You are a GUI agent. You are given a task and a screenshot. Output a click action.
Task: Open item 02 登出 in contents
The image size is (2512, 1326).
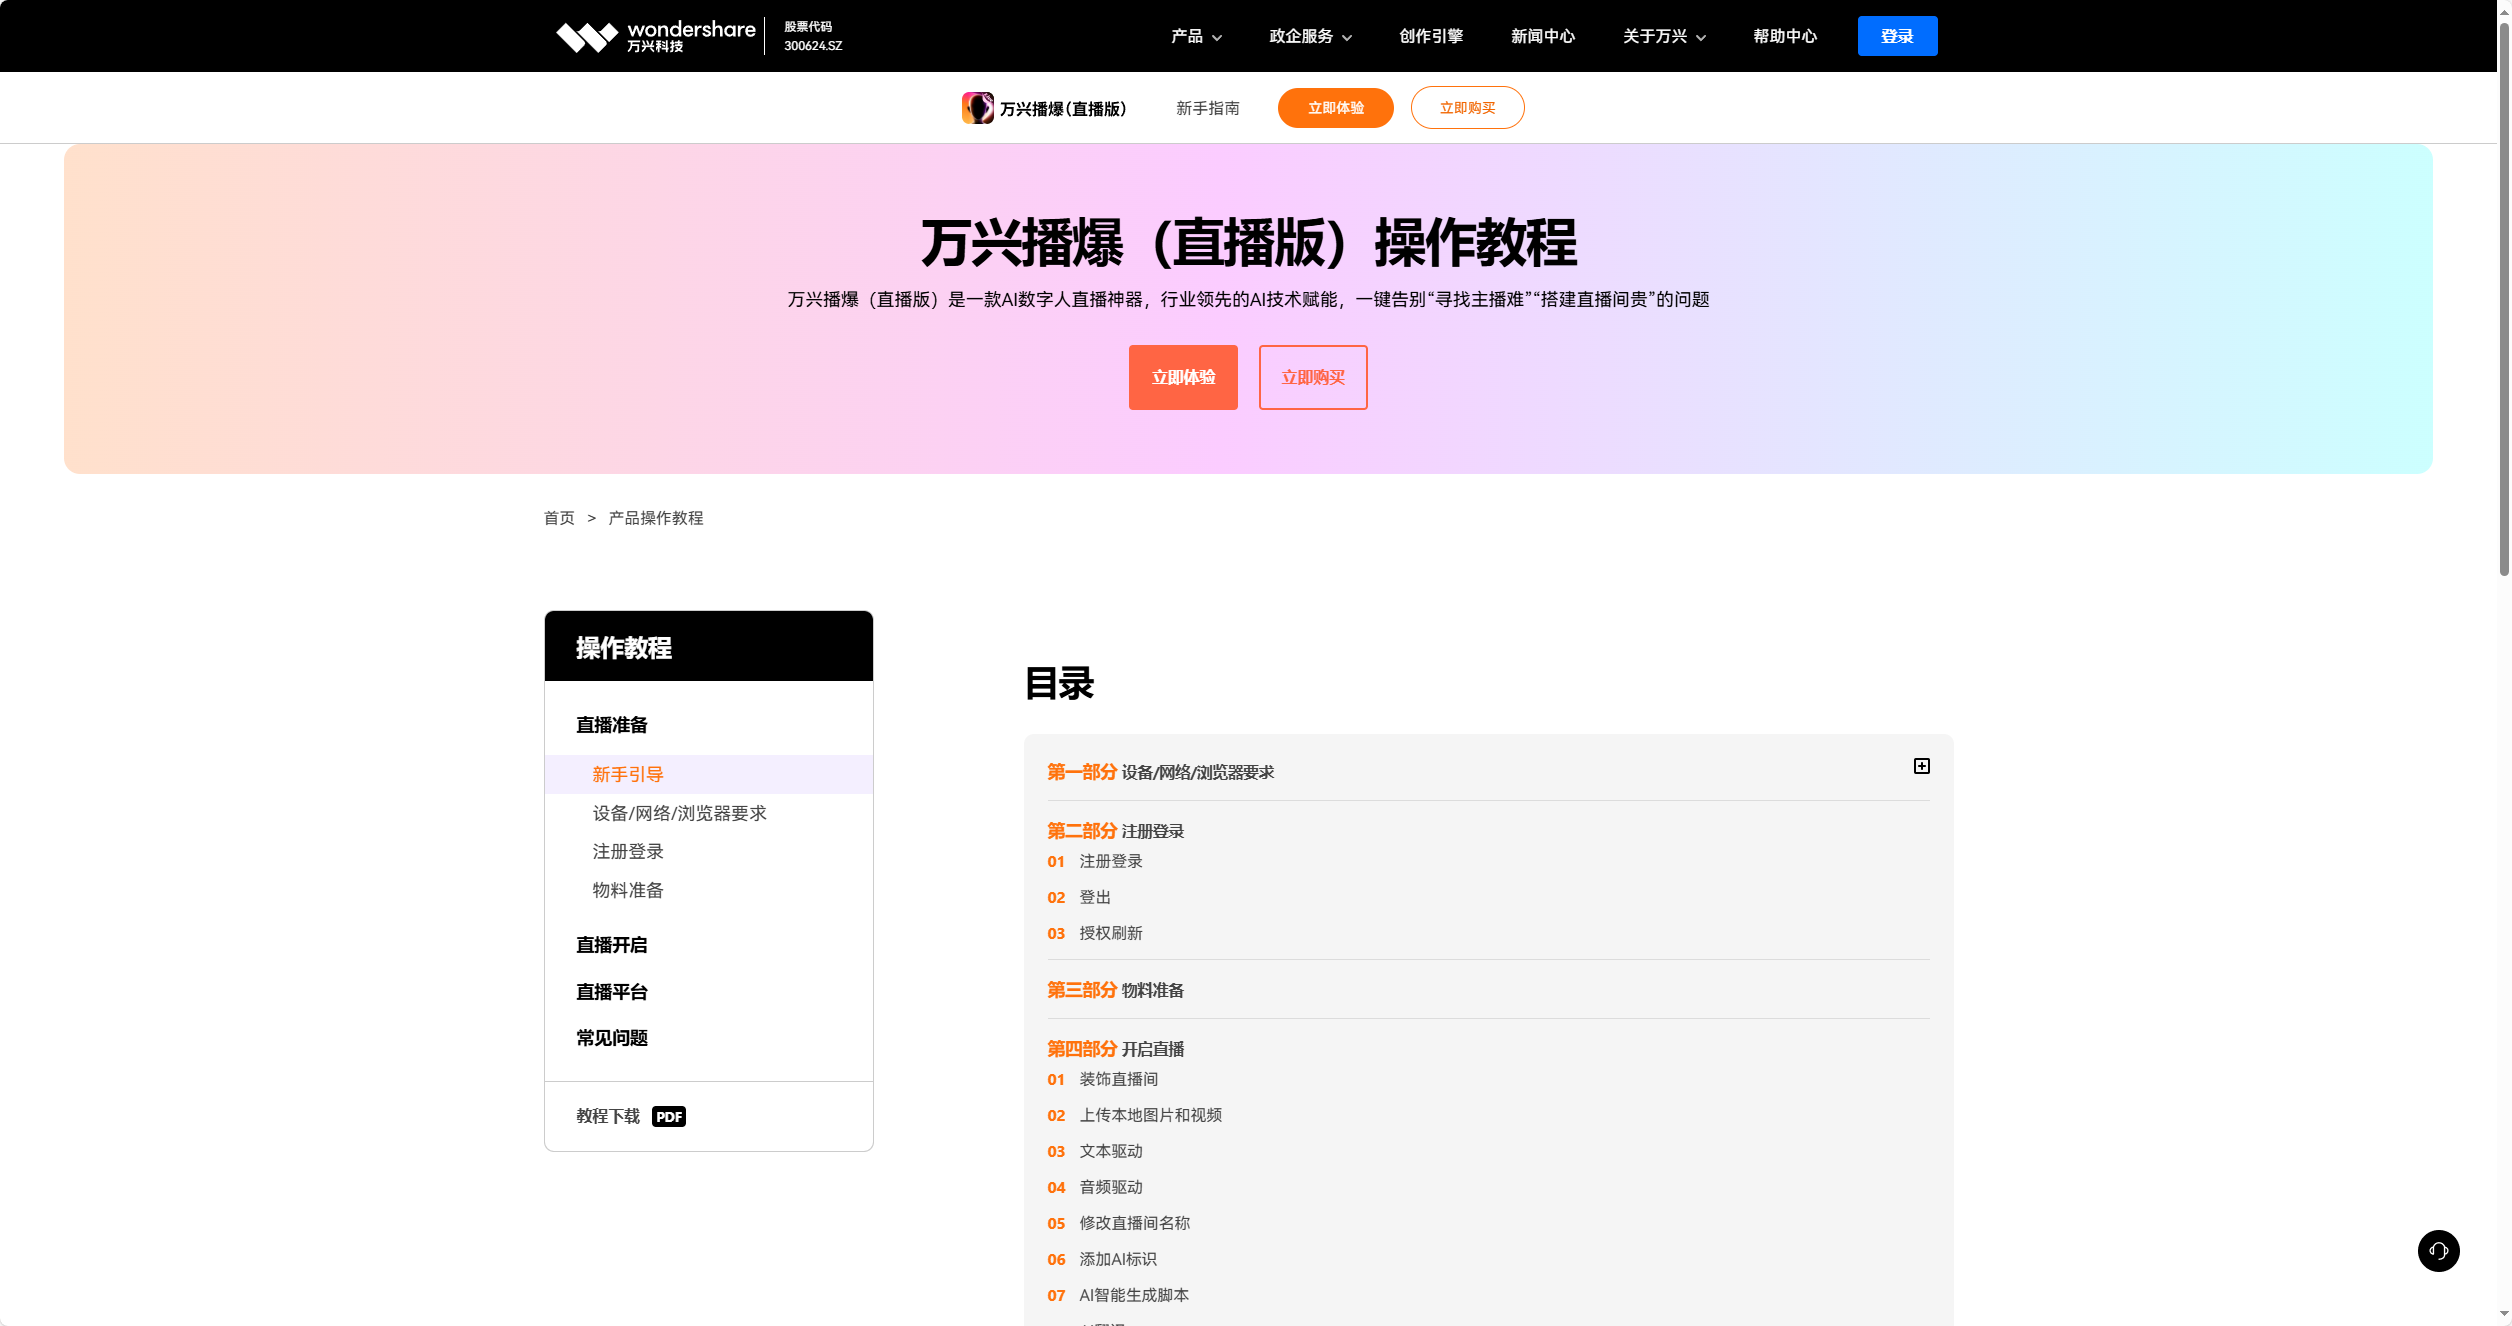(x=1079, y=897)
